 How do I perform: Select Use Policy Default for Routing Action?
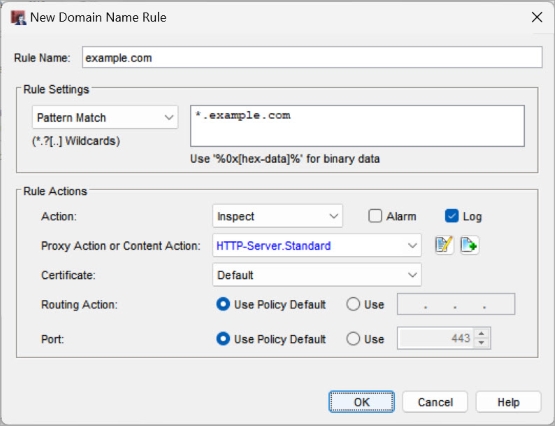(223, 304)
